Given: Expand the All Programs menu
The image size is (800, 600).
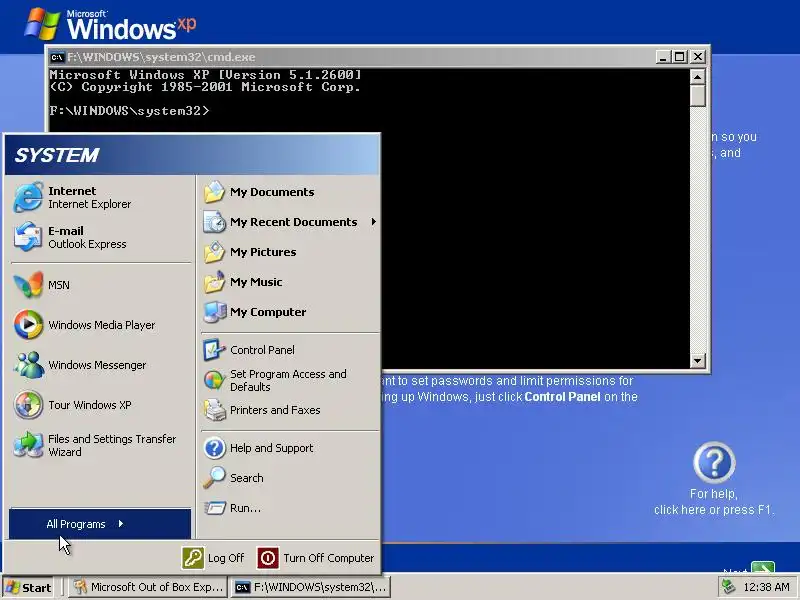Looking at the screenshot, I should [100, 524].
